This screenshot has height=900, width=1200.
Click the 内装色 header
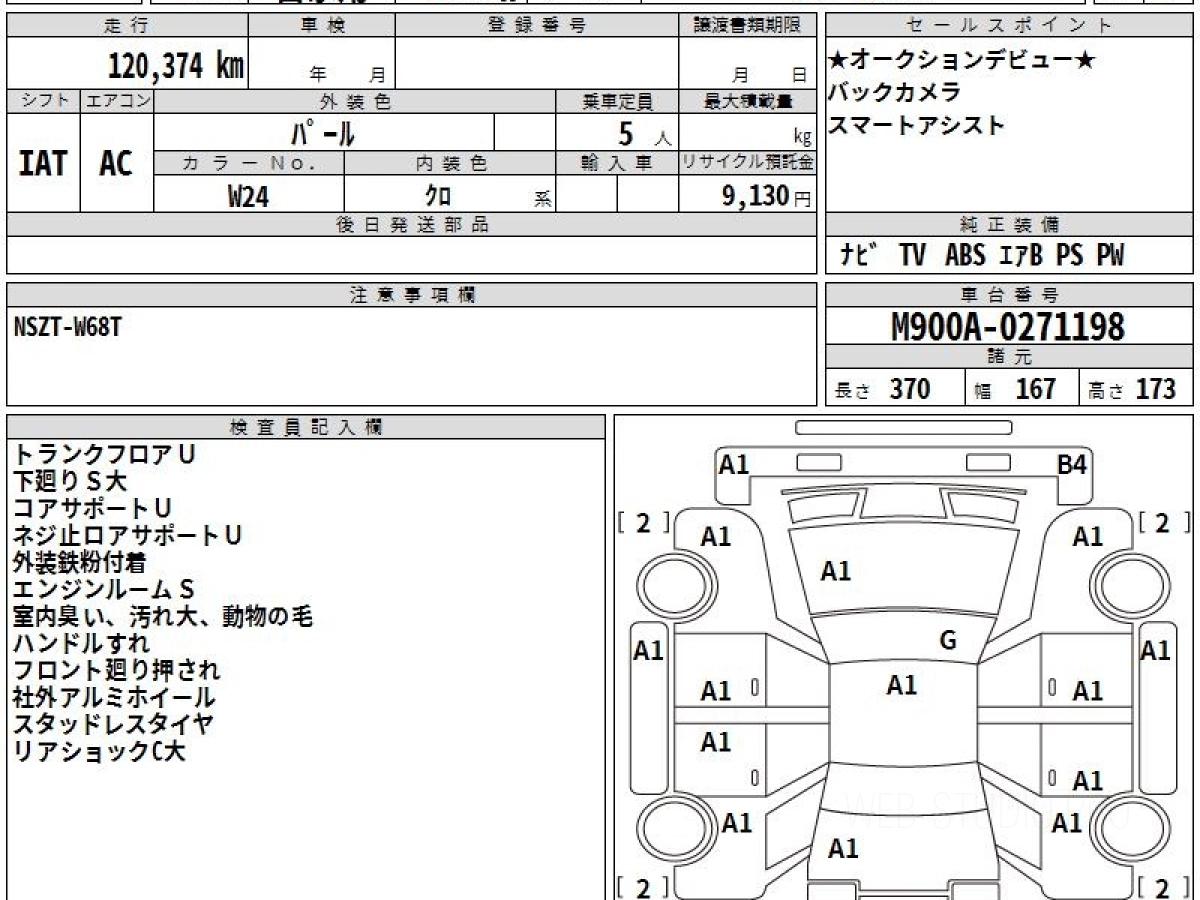(450, 163)
